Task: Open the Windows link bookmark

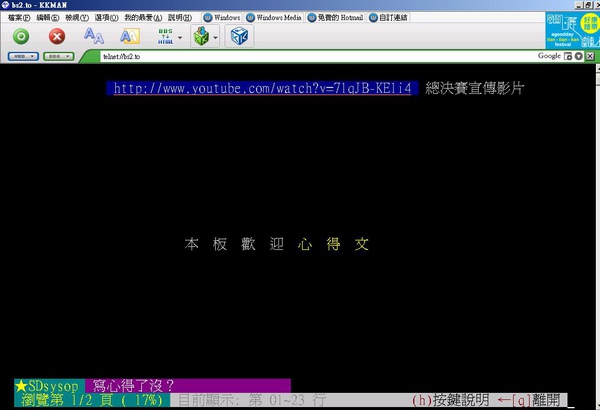Action: (222, 18)
